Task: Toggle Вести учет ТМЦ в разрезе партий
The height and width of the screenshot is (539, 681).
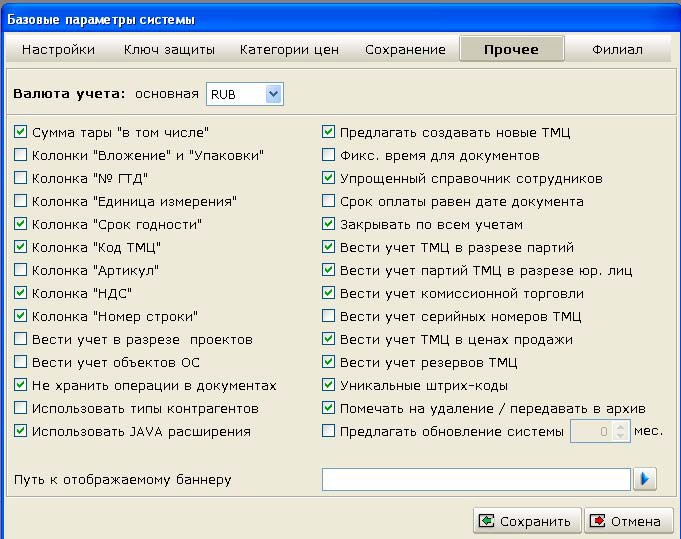Action: point(328,247)
